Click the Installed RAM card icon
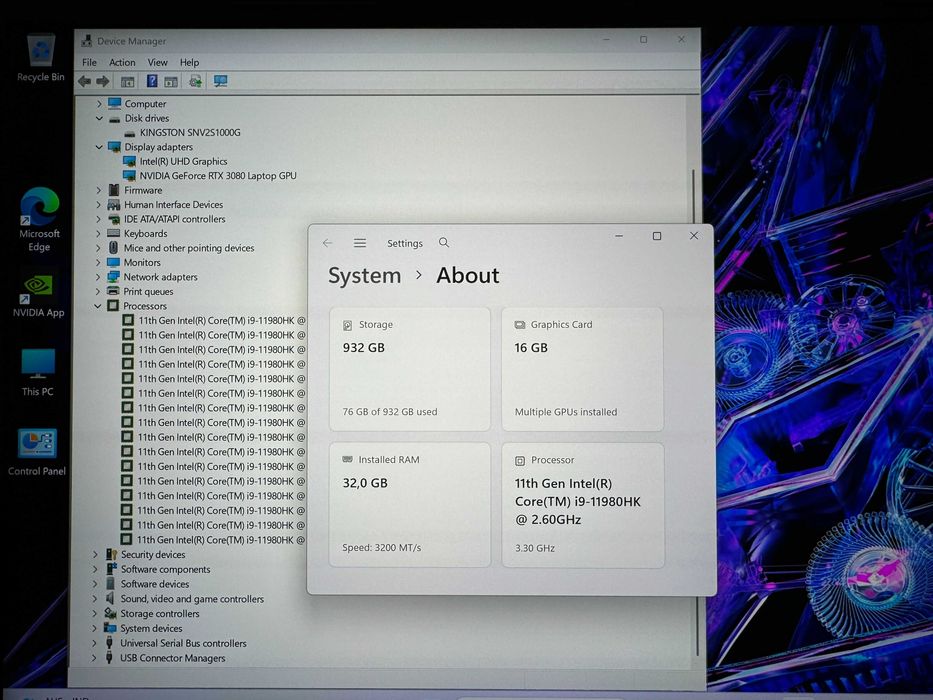This screenshot has height=700, width=933. pyautogui.click(x=347, y=460)
